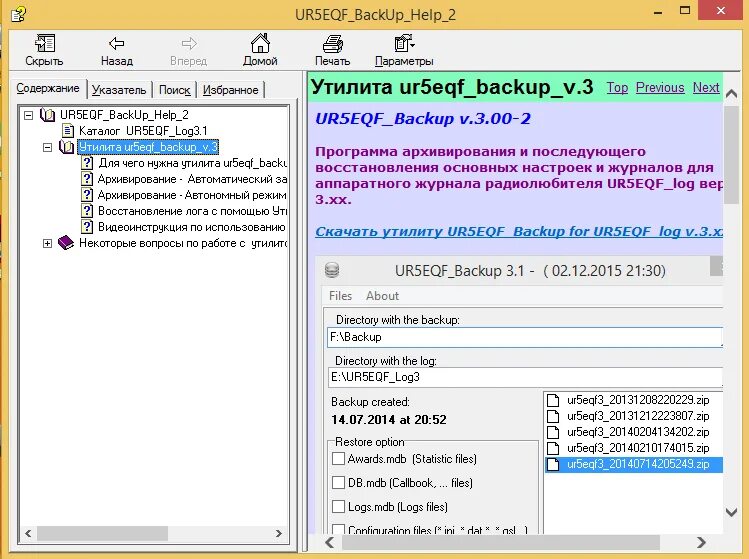Viewport: 749px width, 559px height.
Task: Click the content pane scroll right arrow
Action: coord(701,542)
